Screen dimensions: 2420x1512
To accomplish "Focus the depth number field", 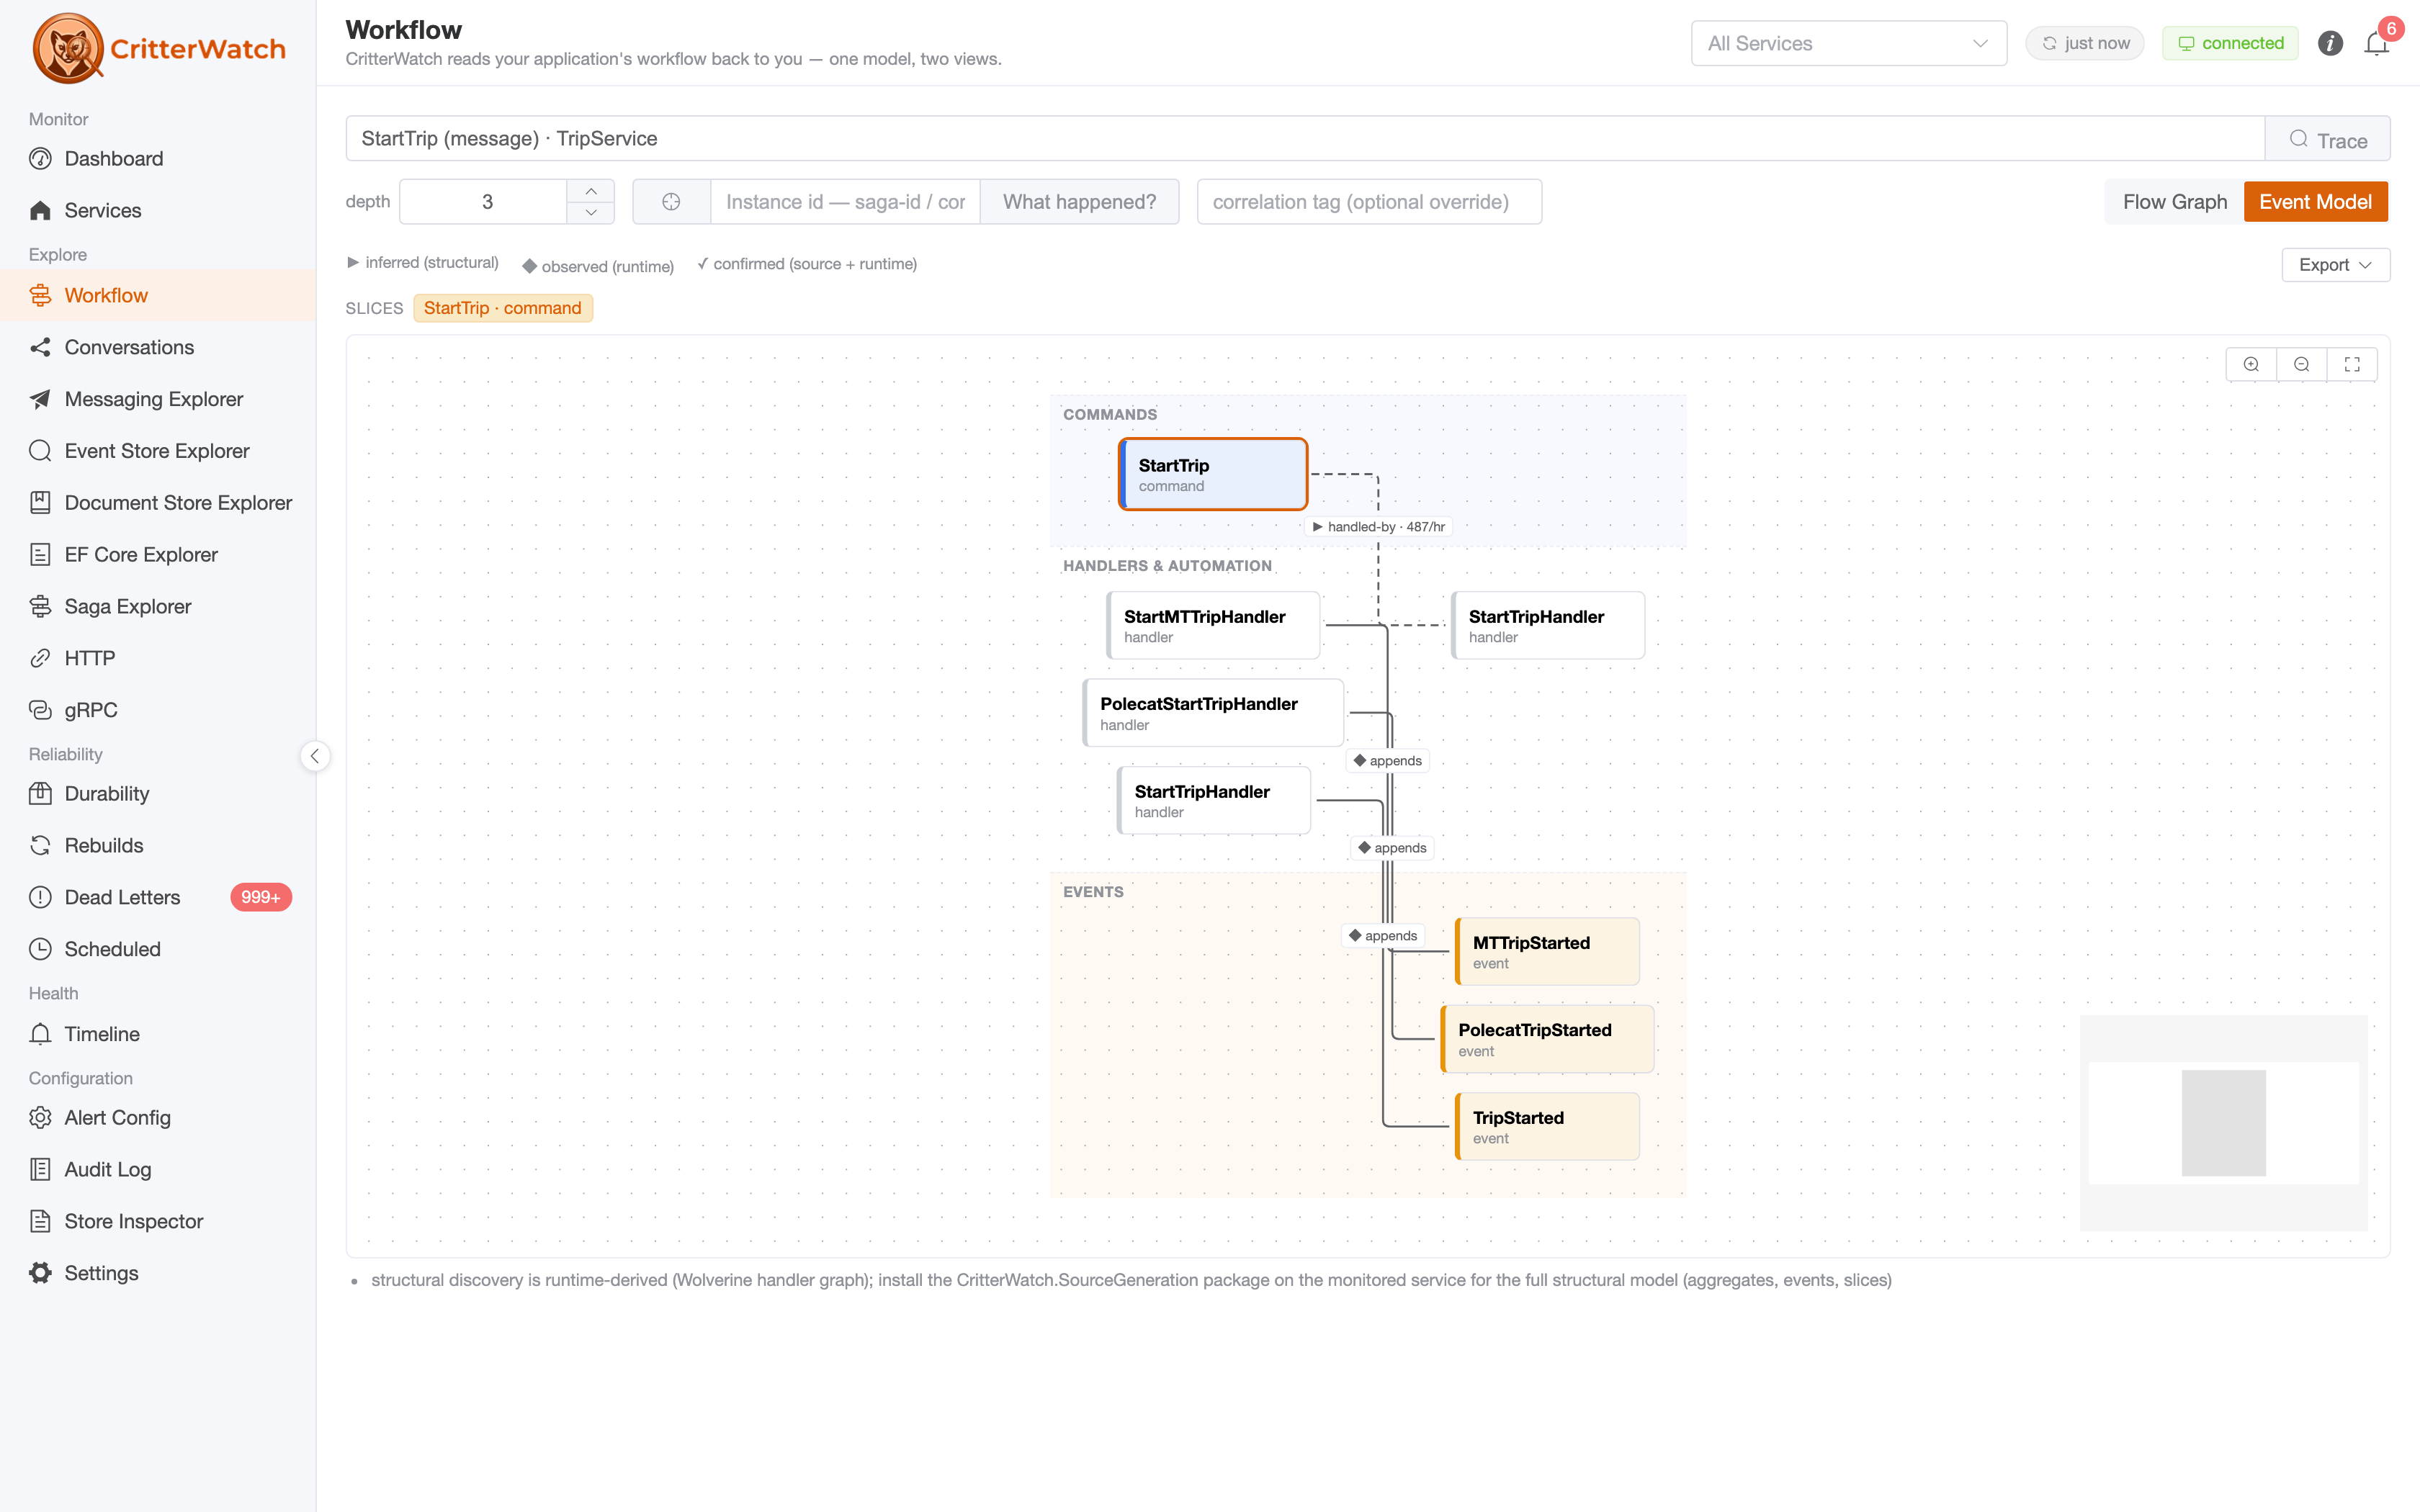I will pos(484,202).
